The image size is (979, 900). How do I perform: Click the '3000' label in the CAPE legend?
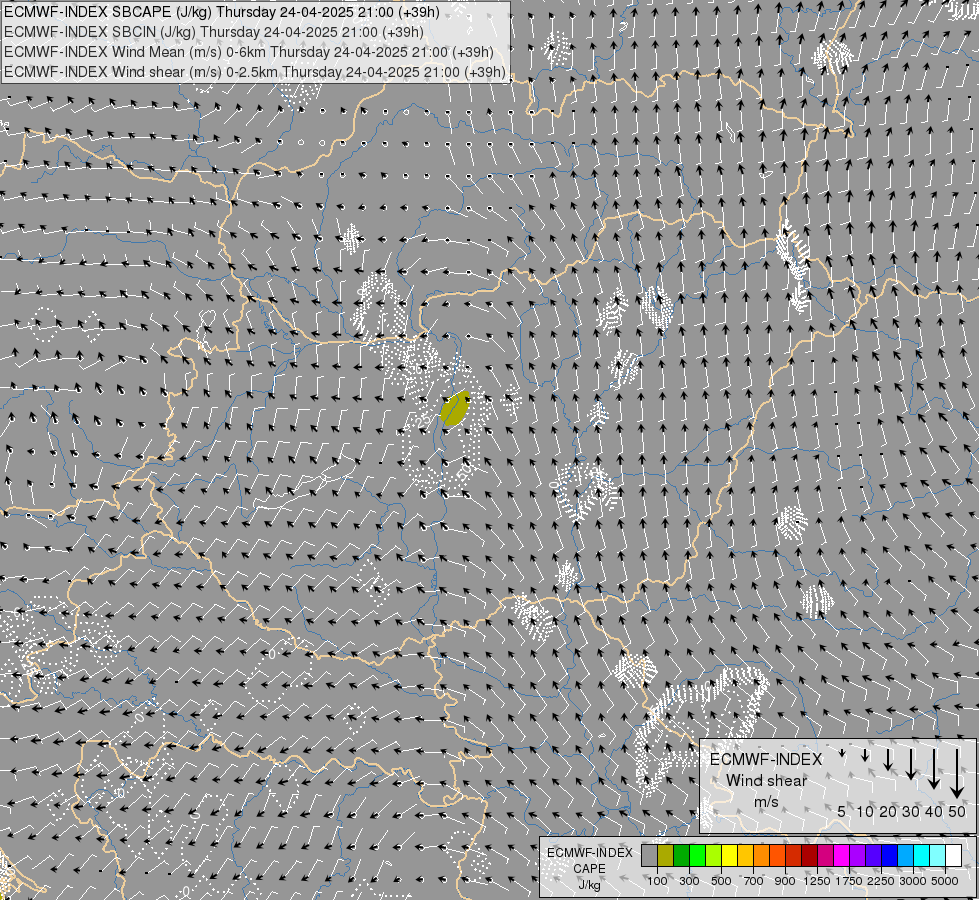[913, 881]
